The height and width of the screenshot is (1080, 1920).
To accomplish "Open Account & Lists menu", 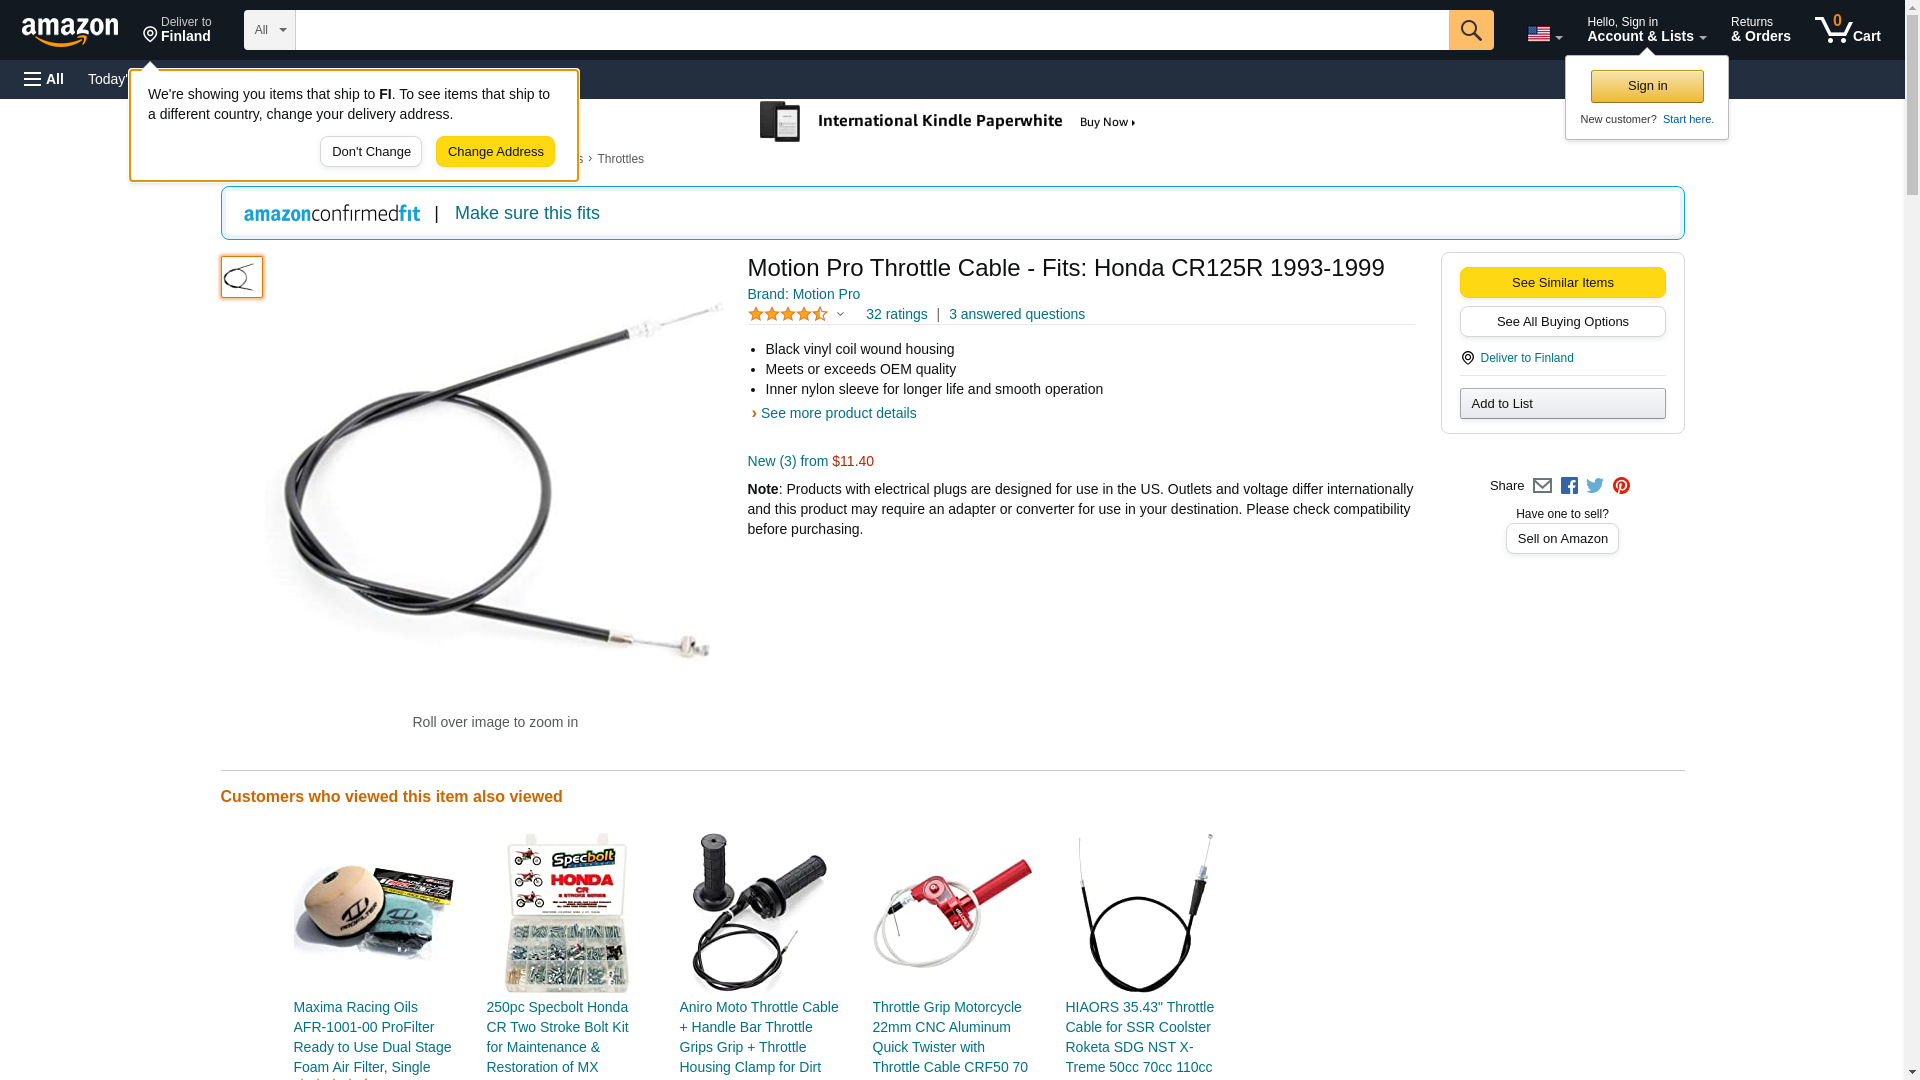I will click(x=1646, y=30).
